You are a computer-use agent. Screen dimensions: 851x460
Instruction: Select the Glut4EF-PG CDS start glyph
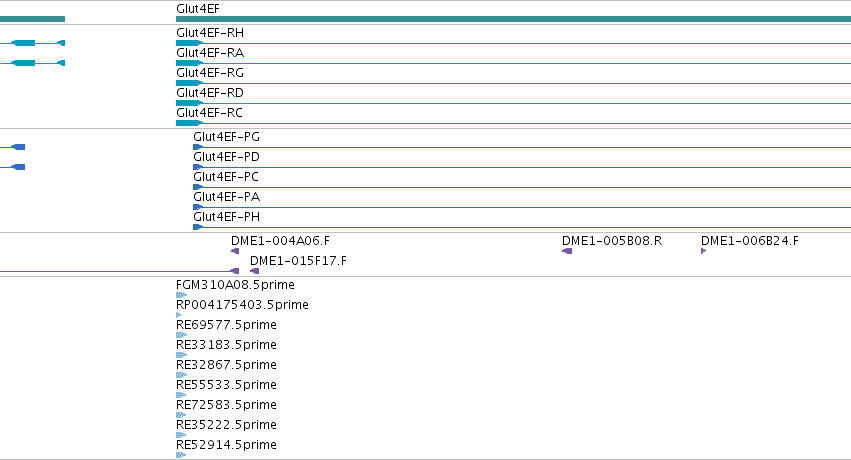(198, 147)
